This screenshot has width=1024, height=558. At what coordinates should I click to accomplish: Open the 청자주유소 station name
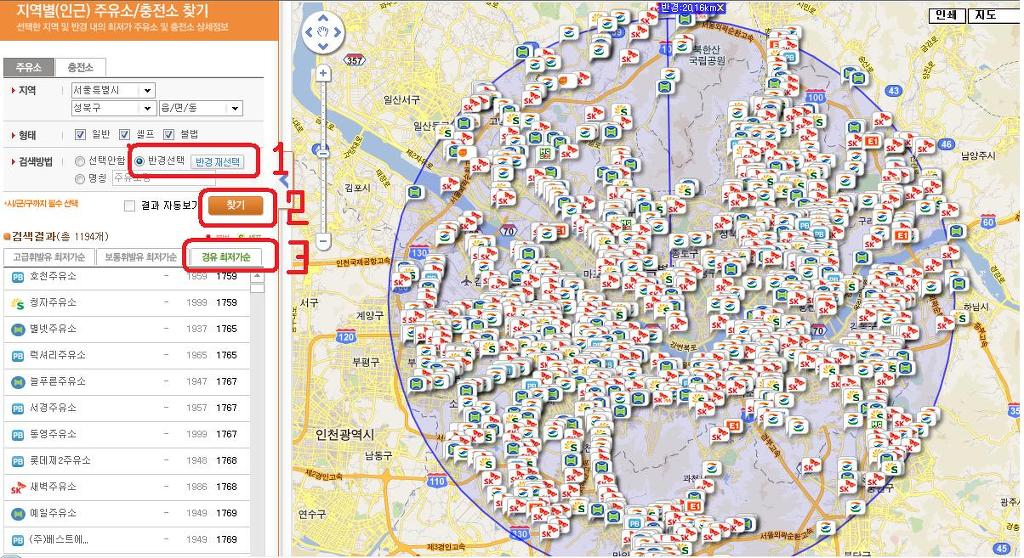53,303
